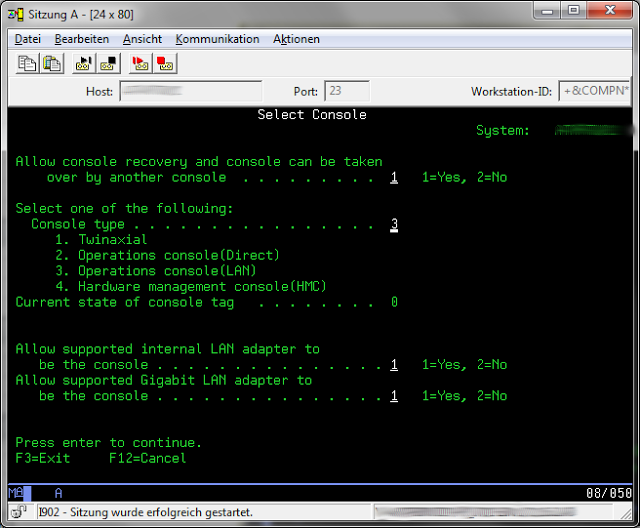Click the black stop macro icon

[x=107, y=64]
